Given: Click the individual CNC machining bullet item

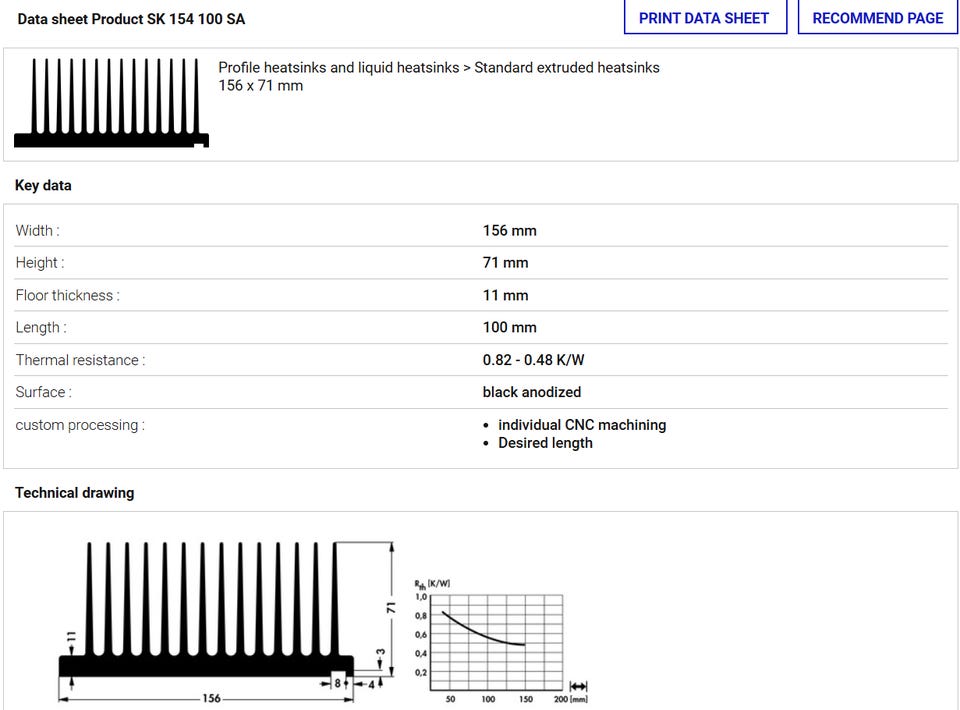Looking at the screenshot, I should tap(581, 425).
